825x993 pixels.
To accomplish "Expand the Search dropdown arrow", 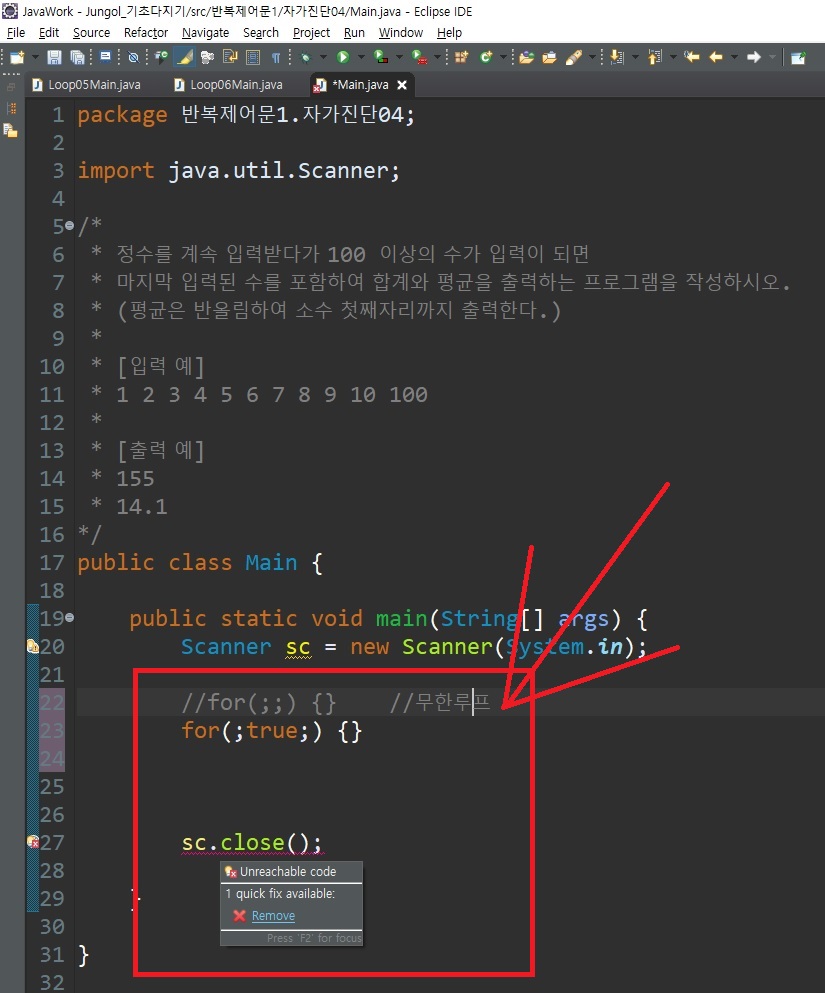I will pos(592,58).
